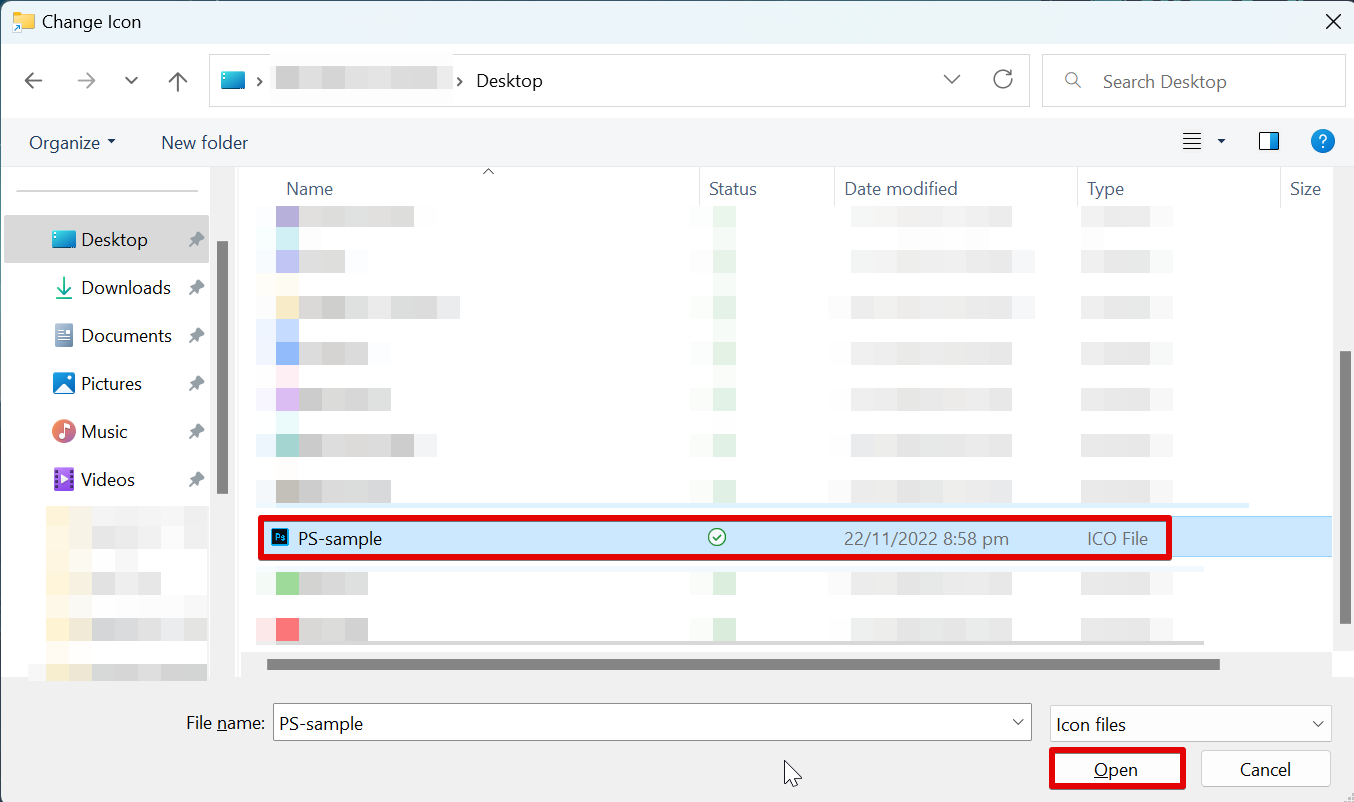This screenshot has height=802, width=1354.
Task: Click the search magnifier icon
Action: [x=1073, y=80]
